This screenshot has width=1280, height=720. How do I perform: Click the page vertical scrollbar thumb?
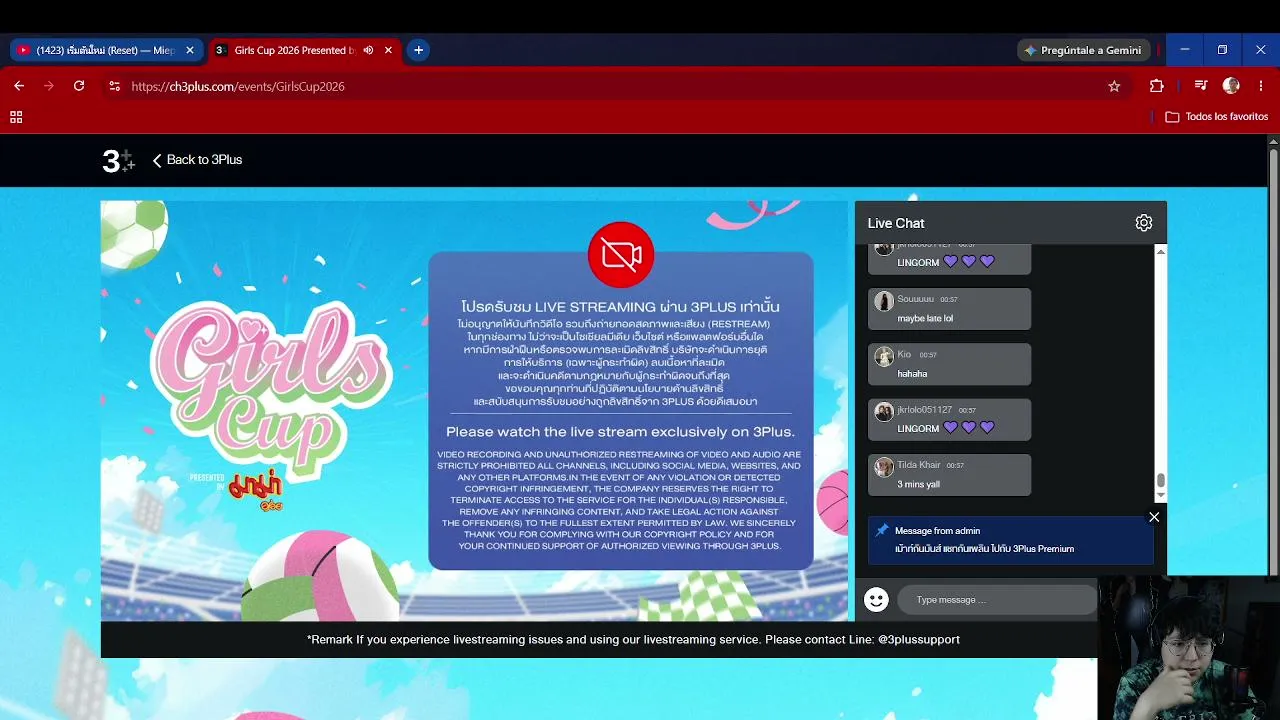1273,360
